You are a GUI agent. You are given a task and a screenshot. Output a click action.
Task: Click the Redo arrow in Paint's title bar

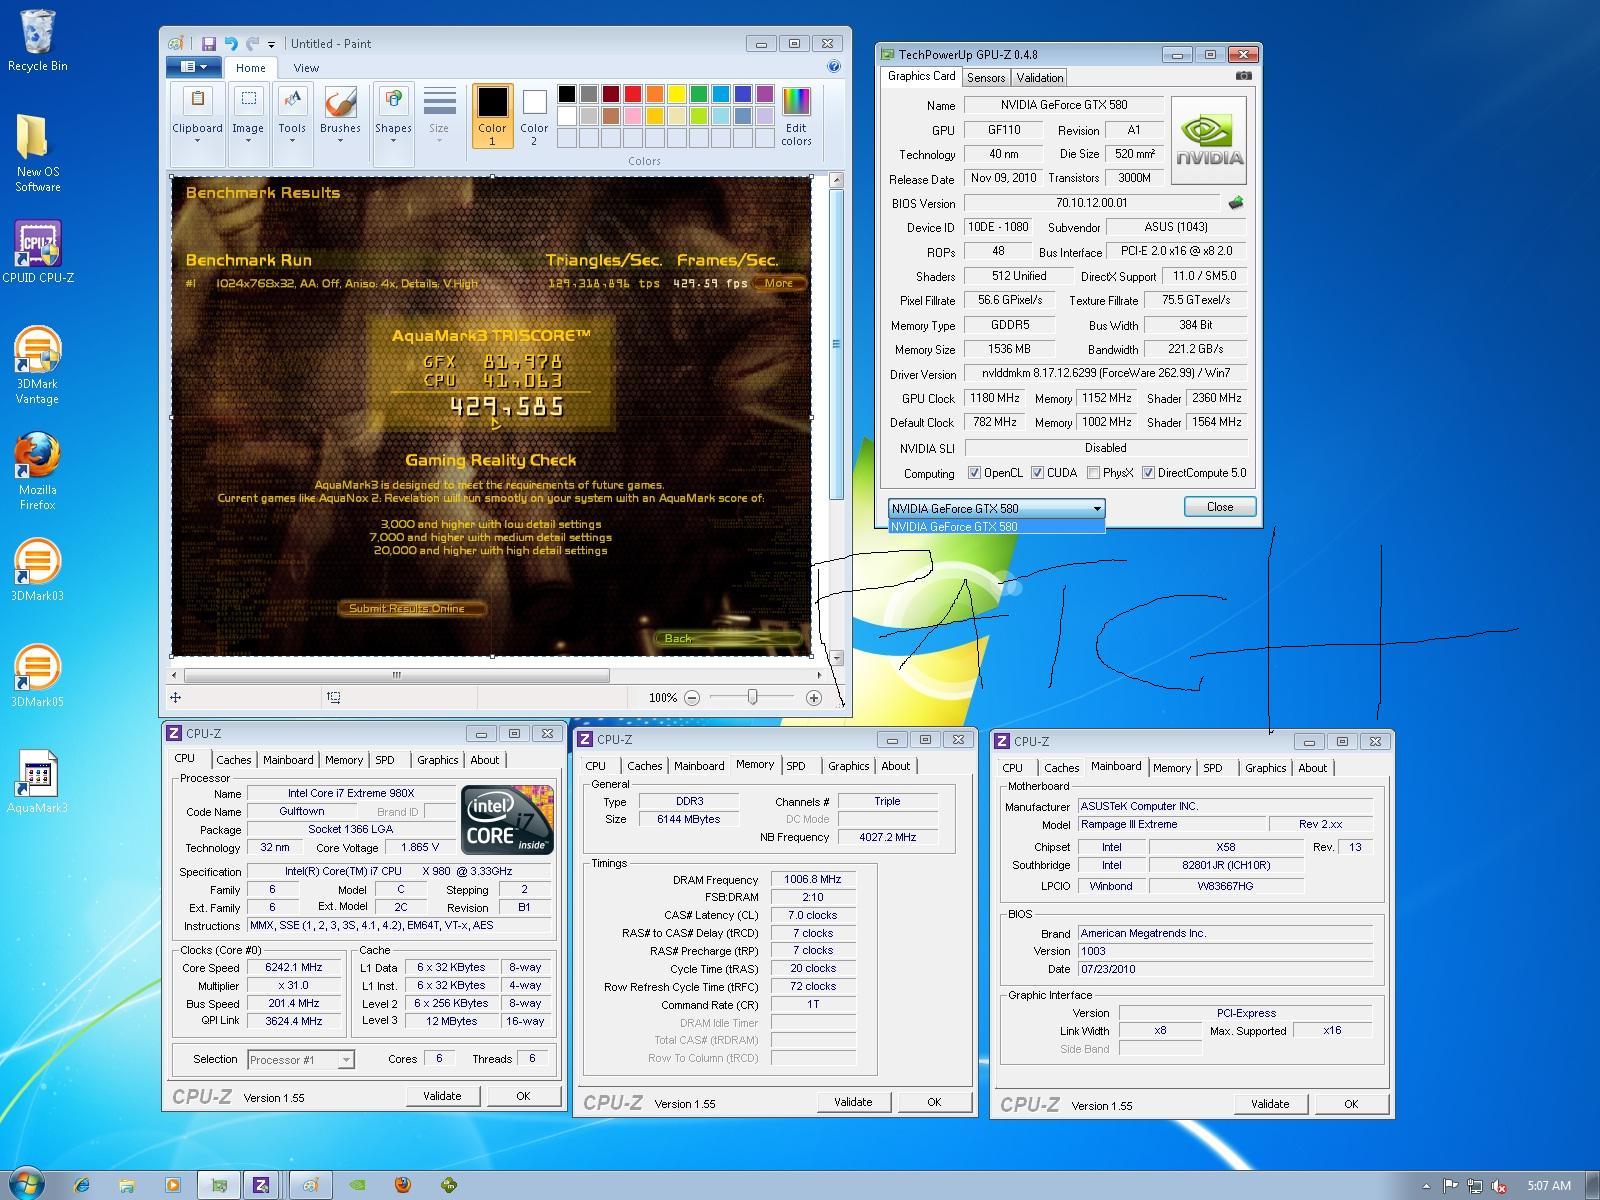point(252,44)
